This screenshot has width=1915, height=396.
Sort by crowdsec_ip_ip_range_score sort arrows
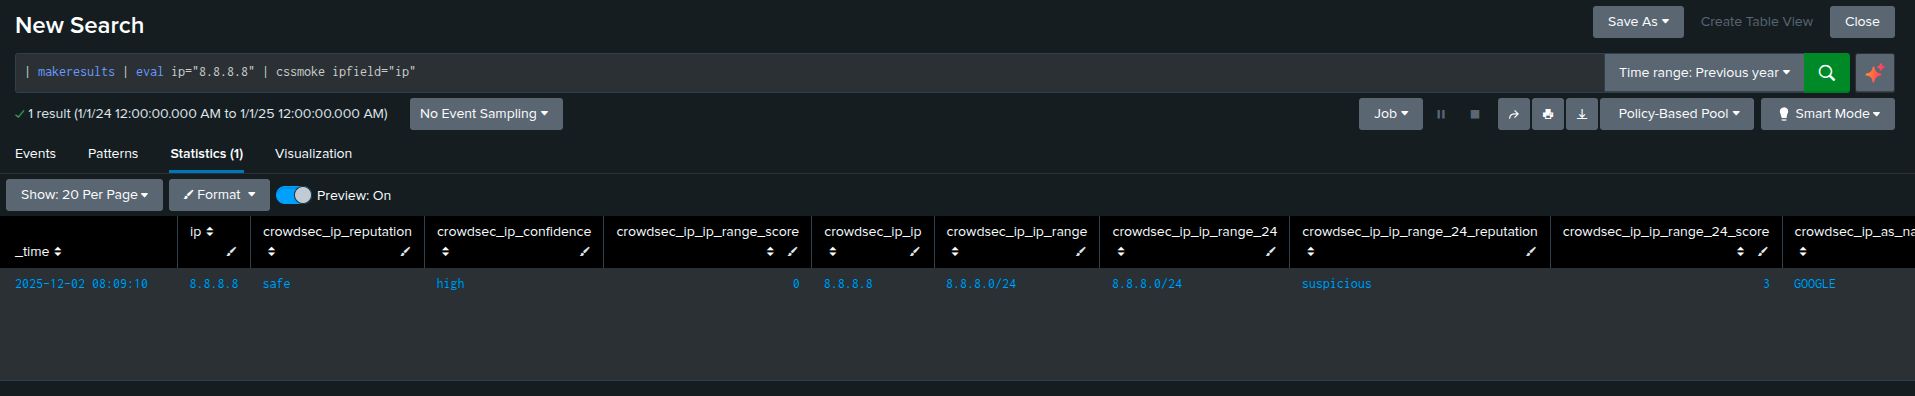770,252
